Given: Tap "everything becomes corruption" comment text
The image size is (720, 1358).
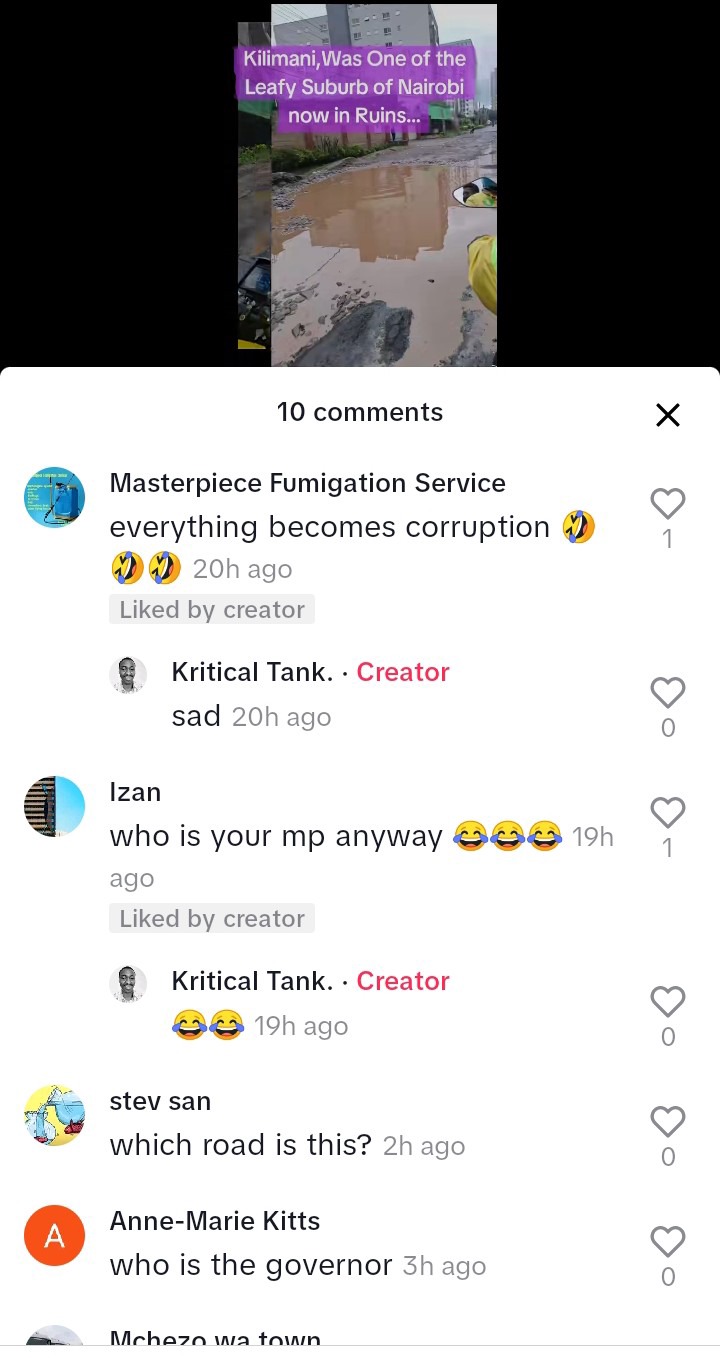Looking at the screenshot, I should coord(329,527).
